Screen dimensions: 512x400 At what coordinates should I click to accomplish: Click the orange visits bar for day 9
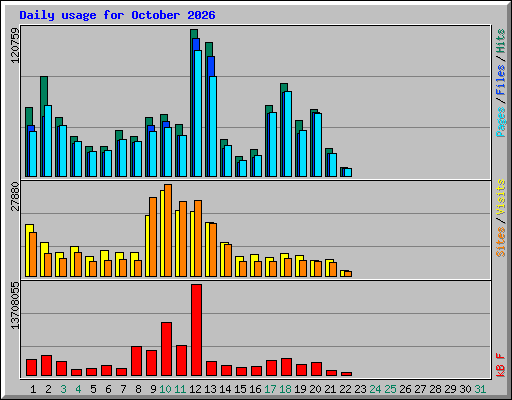[153, 237]
